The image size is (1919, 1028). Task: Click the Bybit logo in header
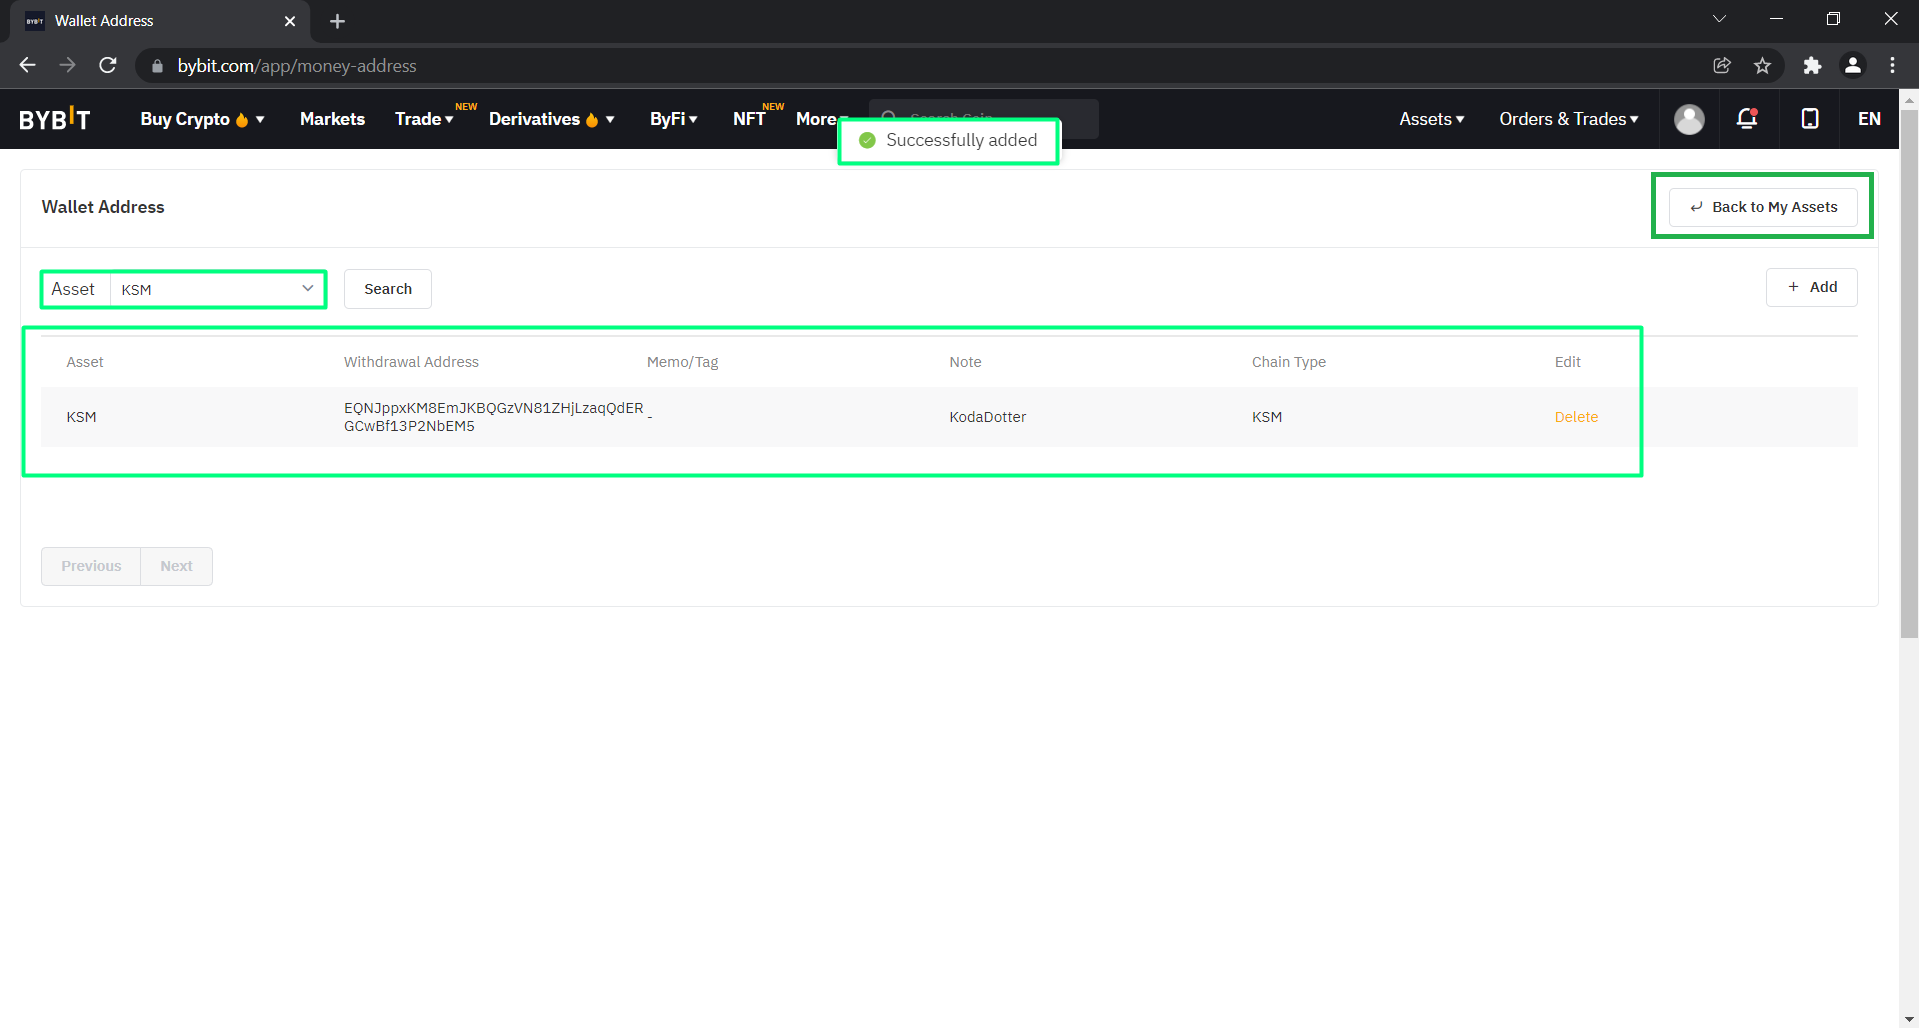click(x=55, y=119)
